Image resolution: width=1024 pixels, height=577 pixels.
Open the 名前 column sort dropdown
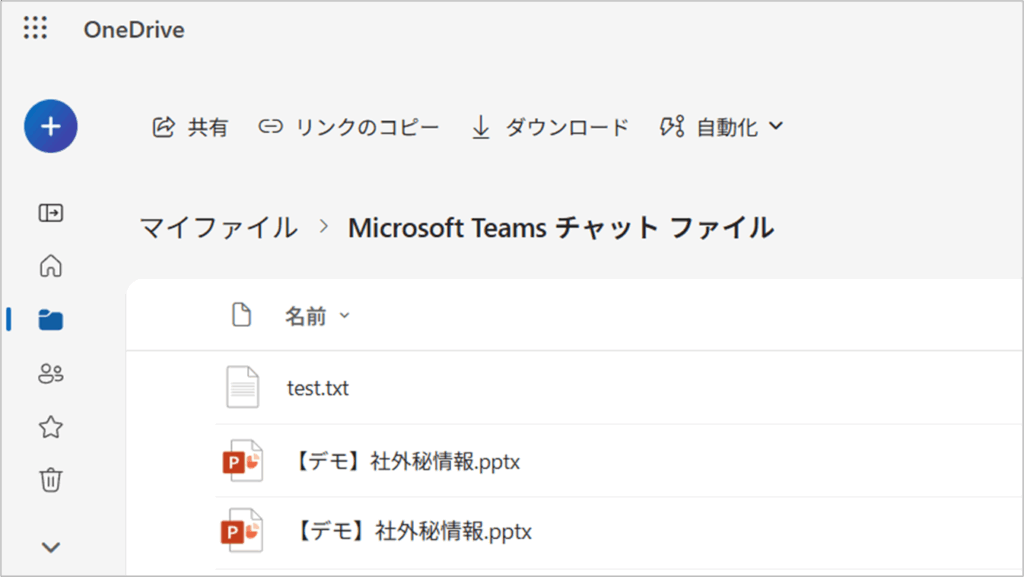pyautogui.click(x=317, y=316)
